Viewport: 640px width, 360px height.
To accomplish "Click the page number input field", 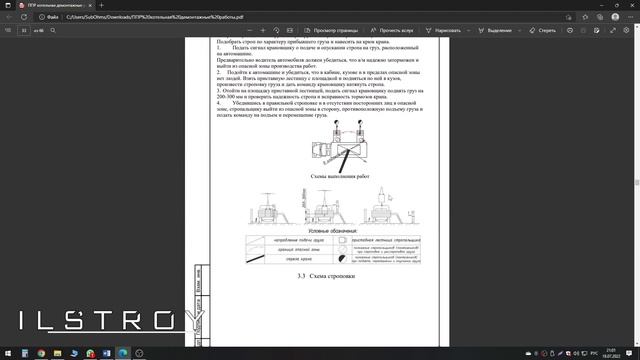I will [x=24, y=30].
